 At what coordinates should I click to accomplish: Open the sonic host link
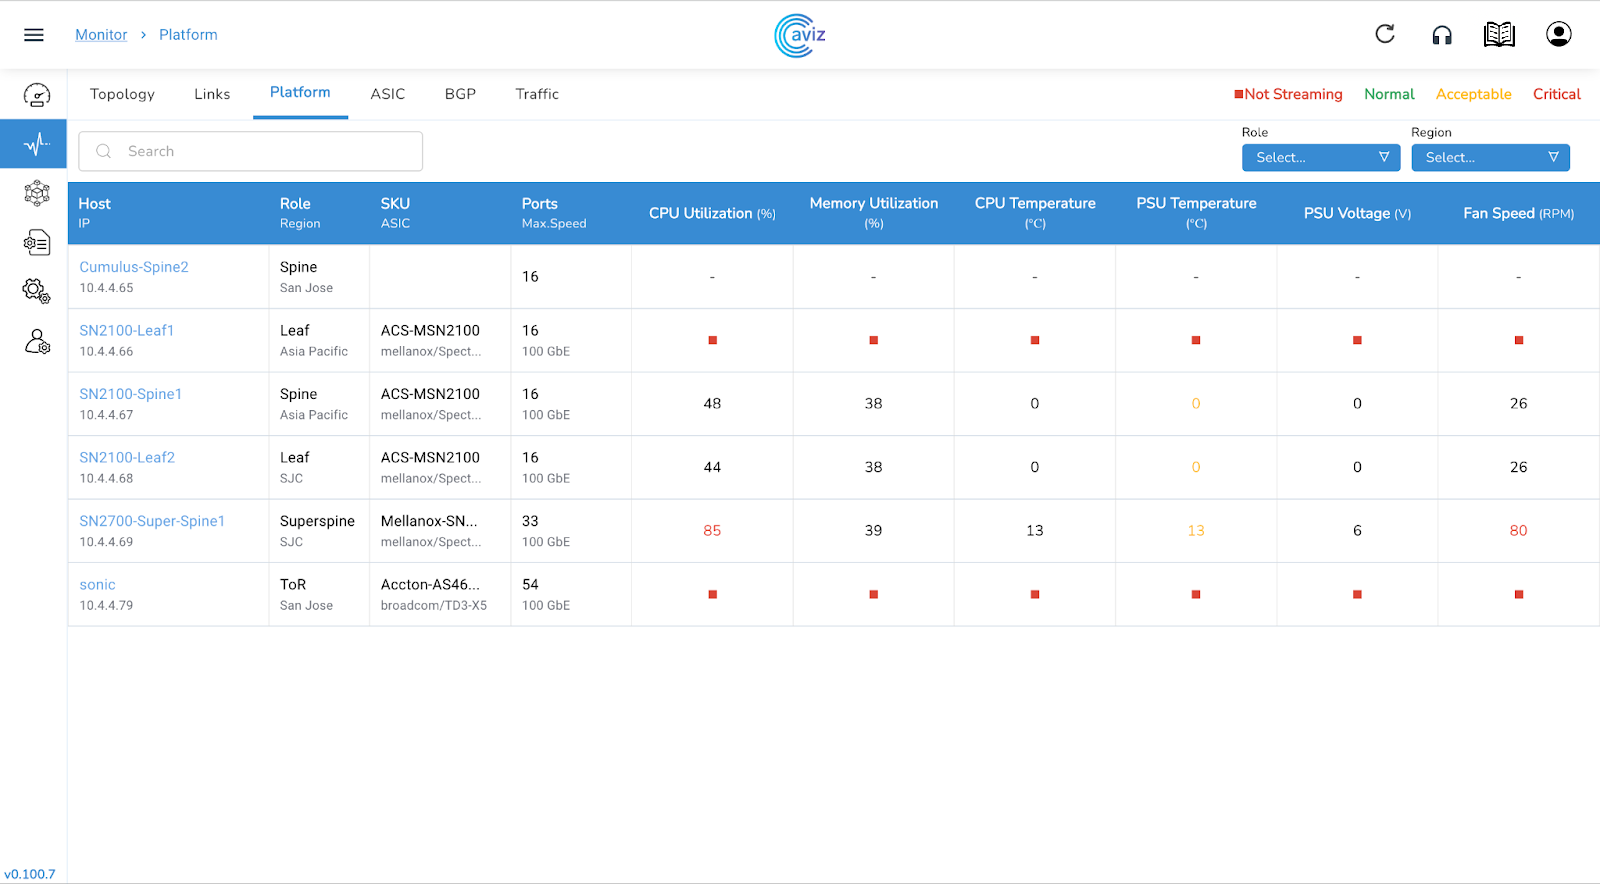(98, 585)
